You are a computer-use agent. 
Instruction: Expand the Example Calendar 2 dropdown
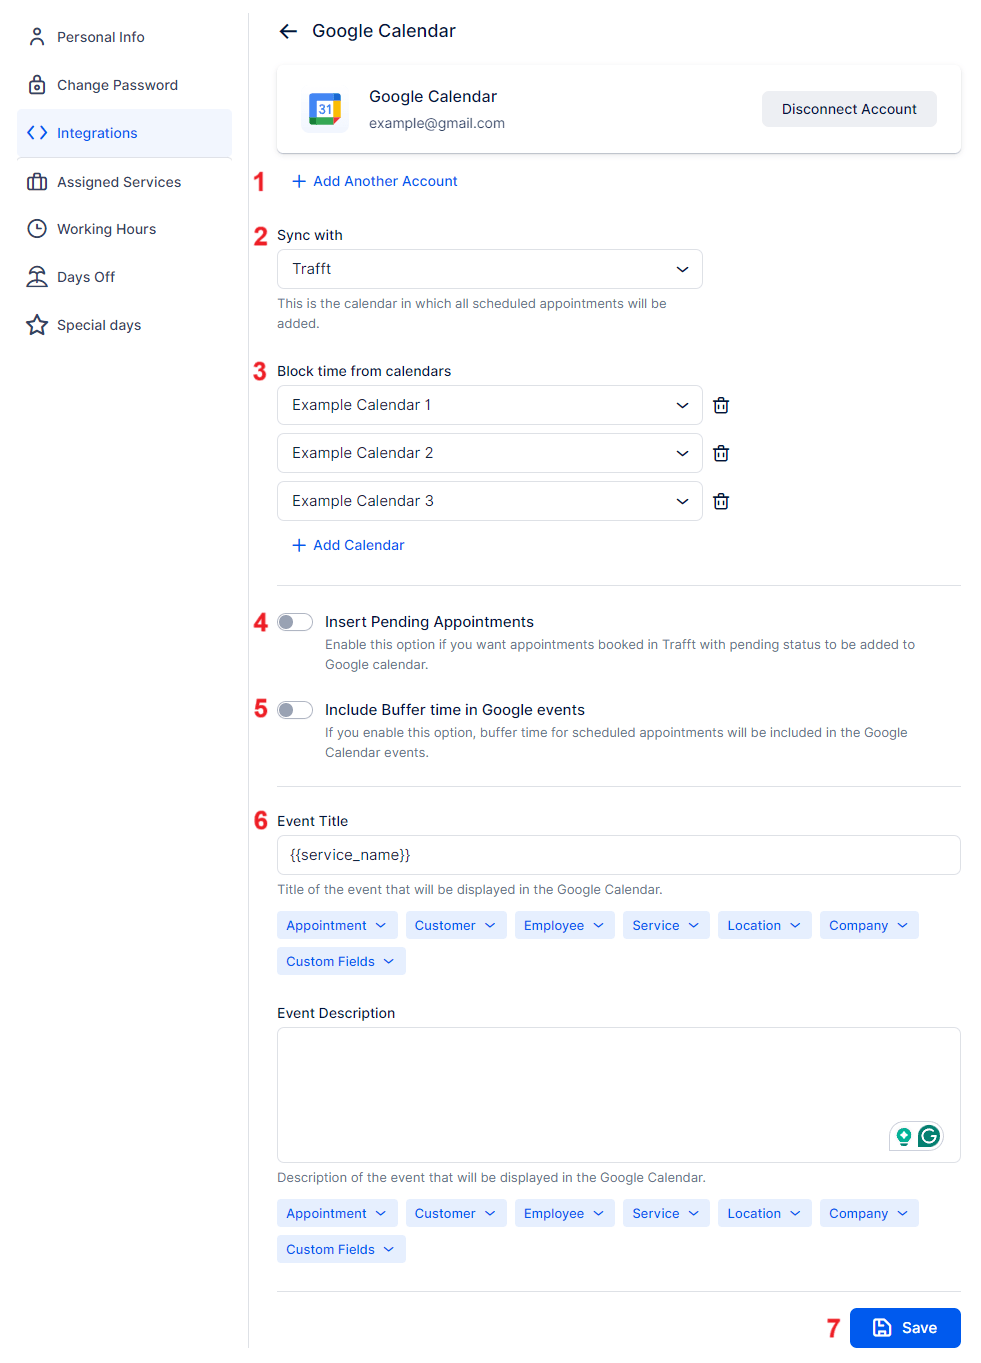click(683, 453)
